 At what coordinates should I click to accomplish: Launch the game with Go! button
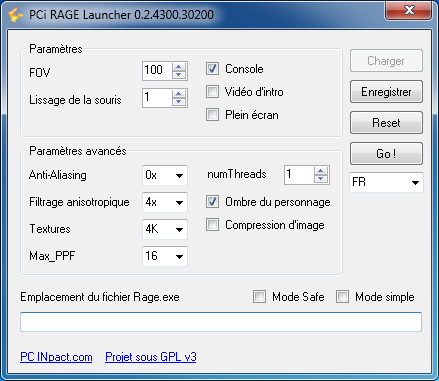[386, 154]
